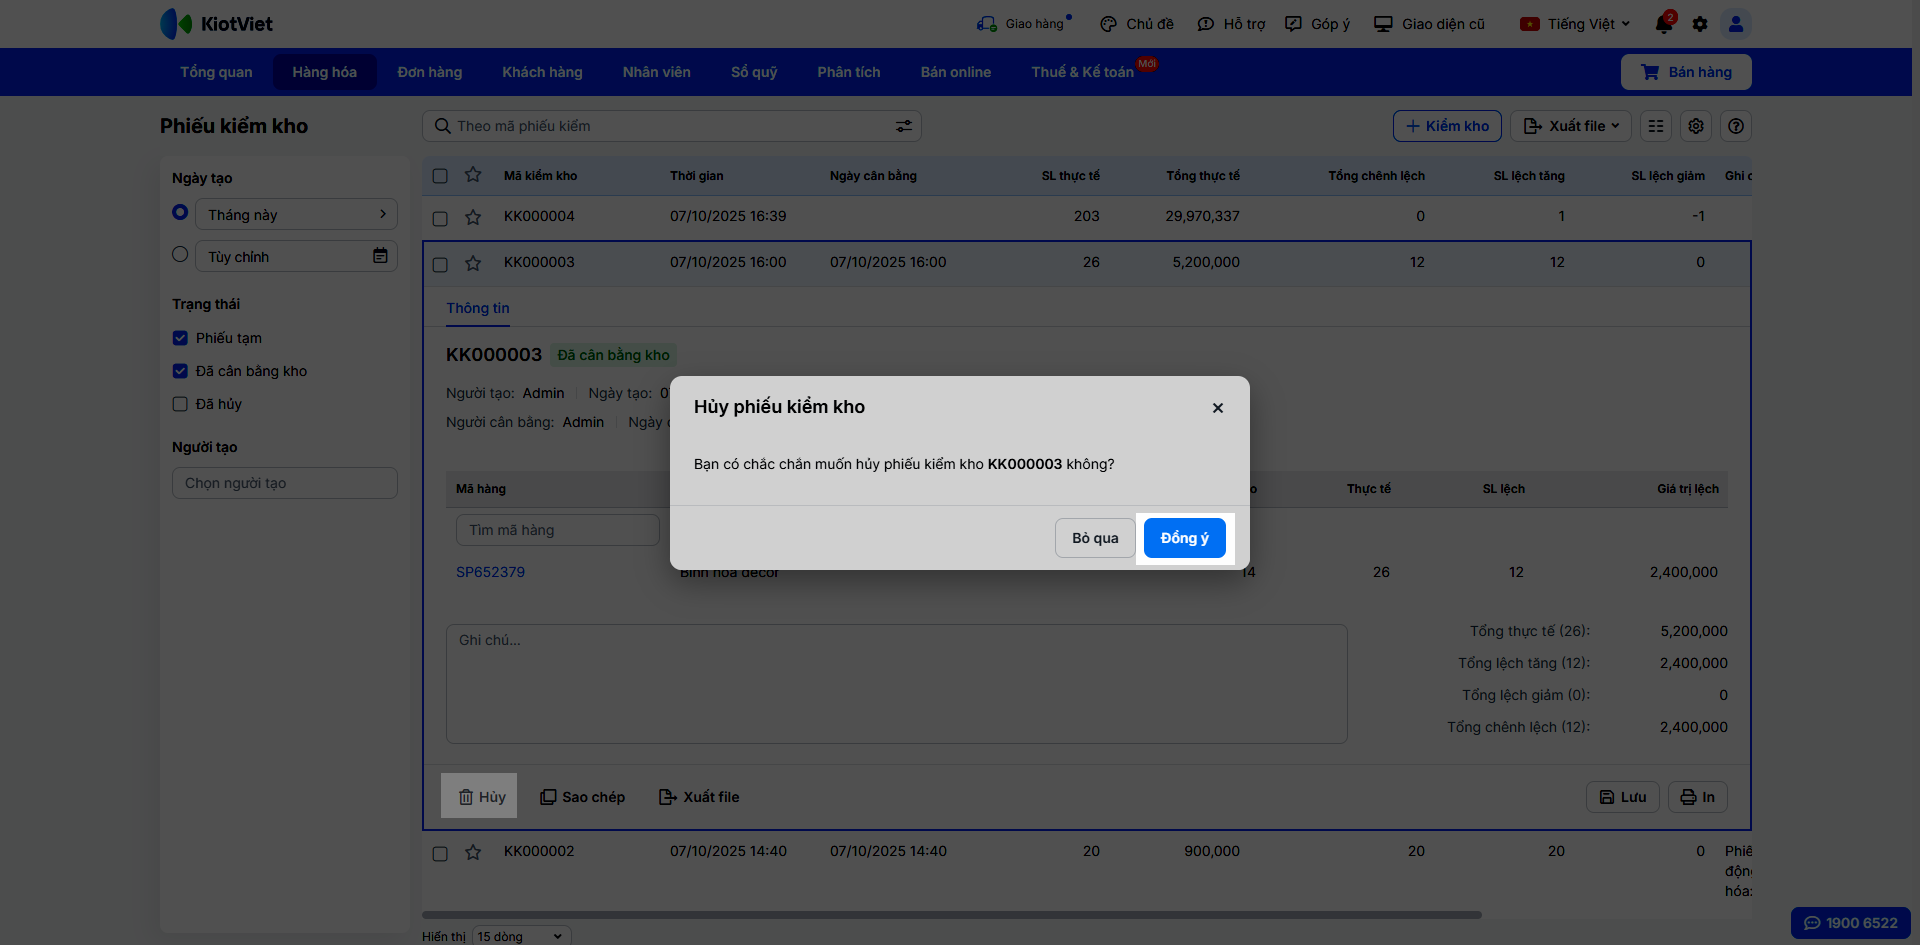
Task: Open Hỗ trợ support help
Action: [x=1231, y=24]
